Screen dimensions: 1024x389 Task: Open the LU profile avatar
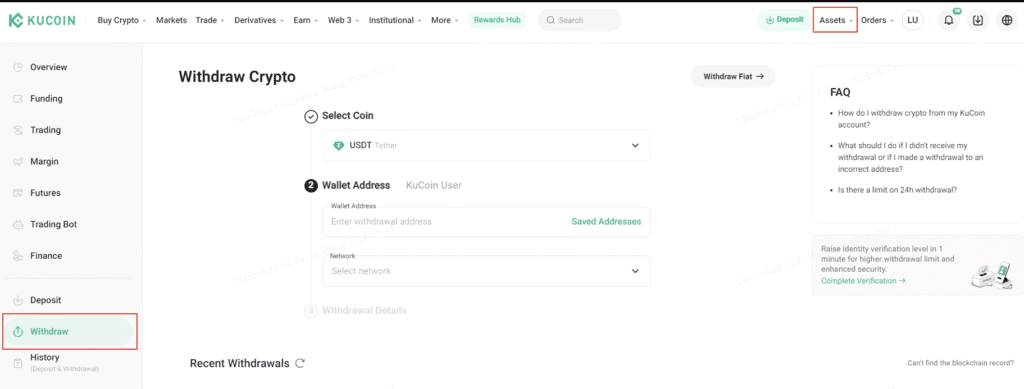click(912, 20)
